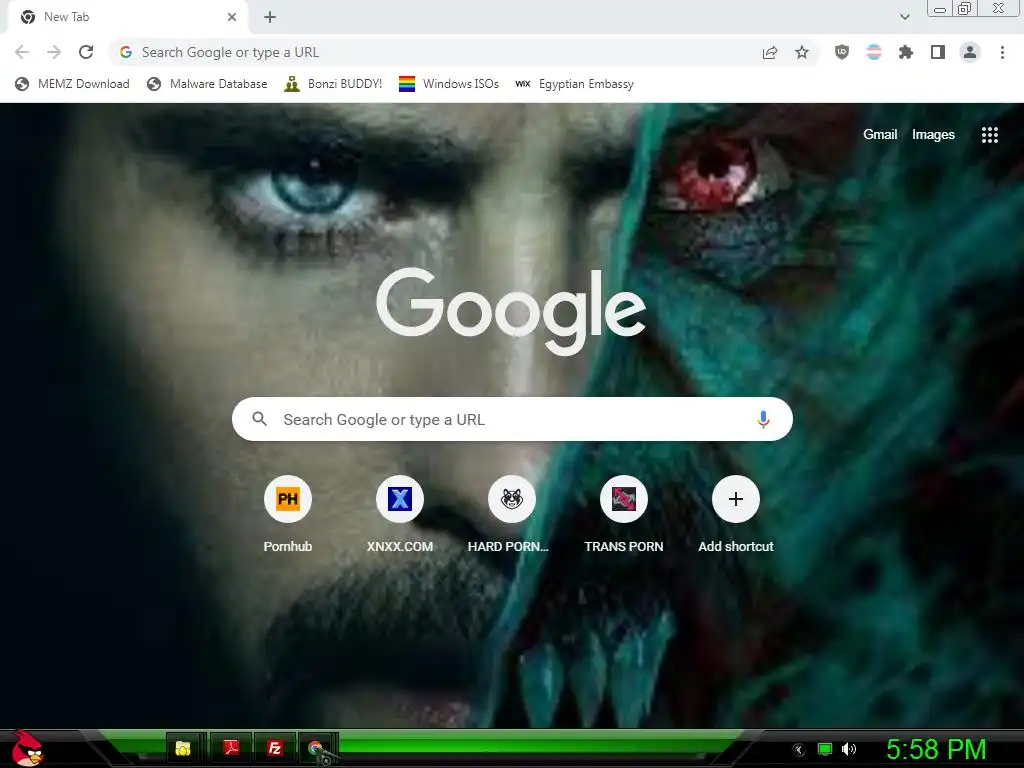The image size is (1024, 768).
Task: Reload the current page
Action: tap(86, 52)
